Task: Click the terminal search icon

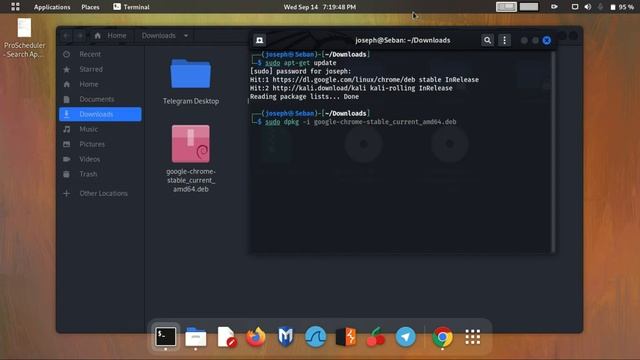Action: point(487,40)
